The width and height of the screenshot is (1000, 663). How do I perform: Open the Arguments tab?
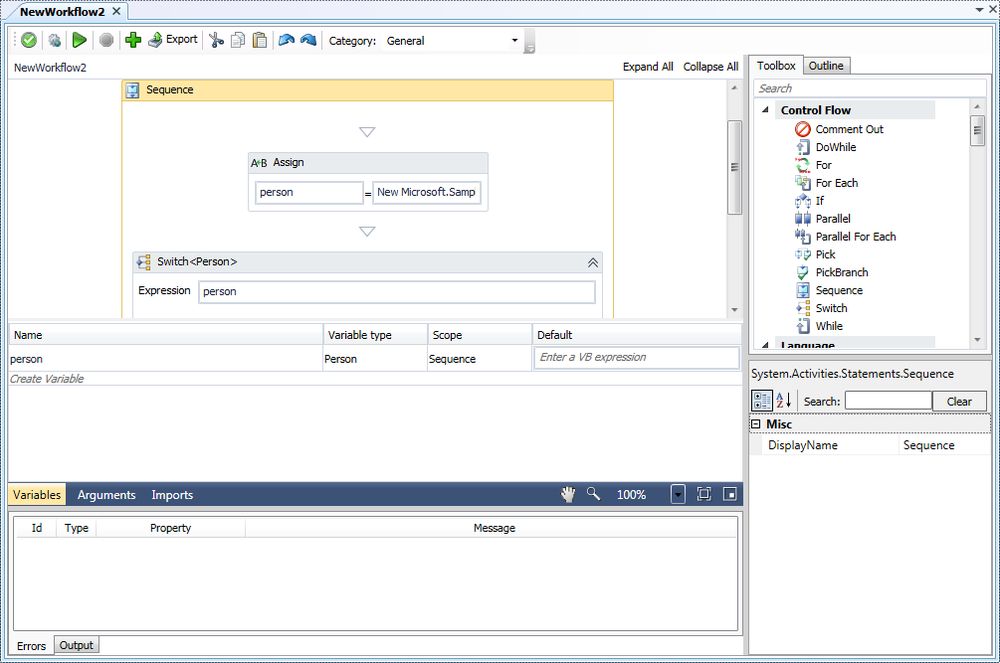click(107, 495)
